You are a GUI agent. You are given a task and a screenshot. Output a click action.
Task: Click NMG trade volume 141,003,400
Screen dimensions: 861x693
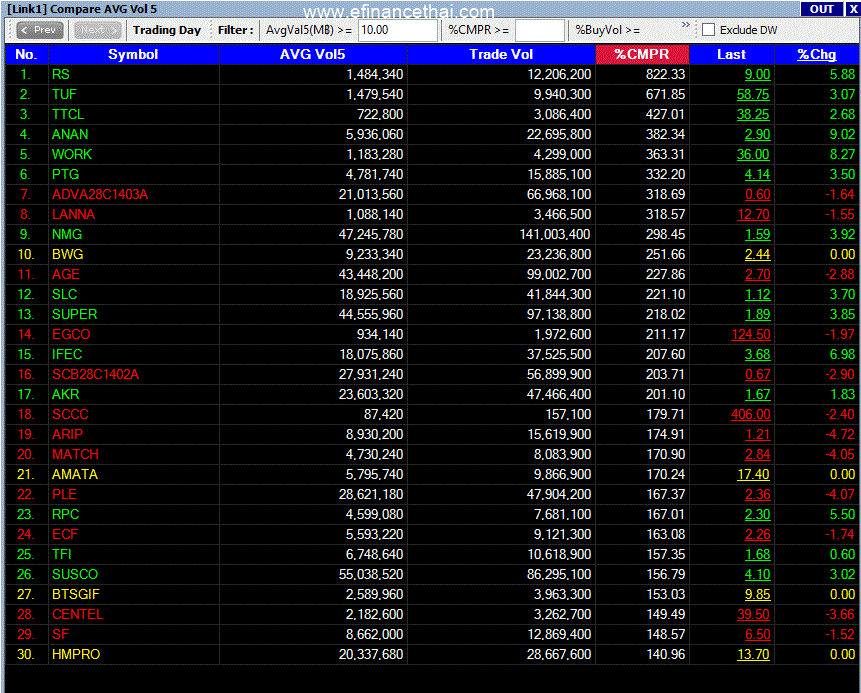click(555, 234)
